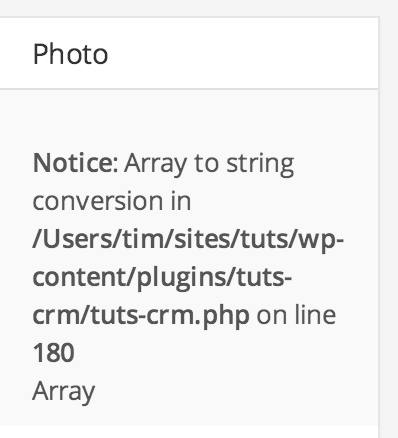
Task: Click the word string in the notice
Action: point(260,165)
